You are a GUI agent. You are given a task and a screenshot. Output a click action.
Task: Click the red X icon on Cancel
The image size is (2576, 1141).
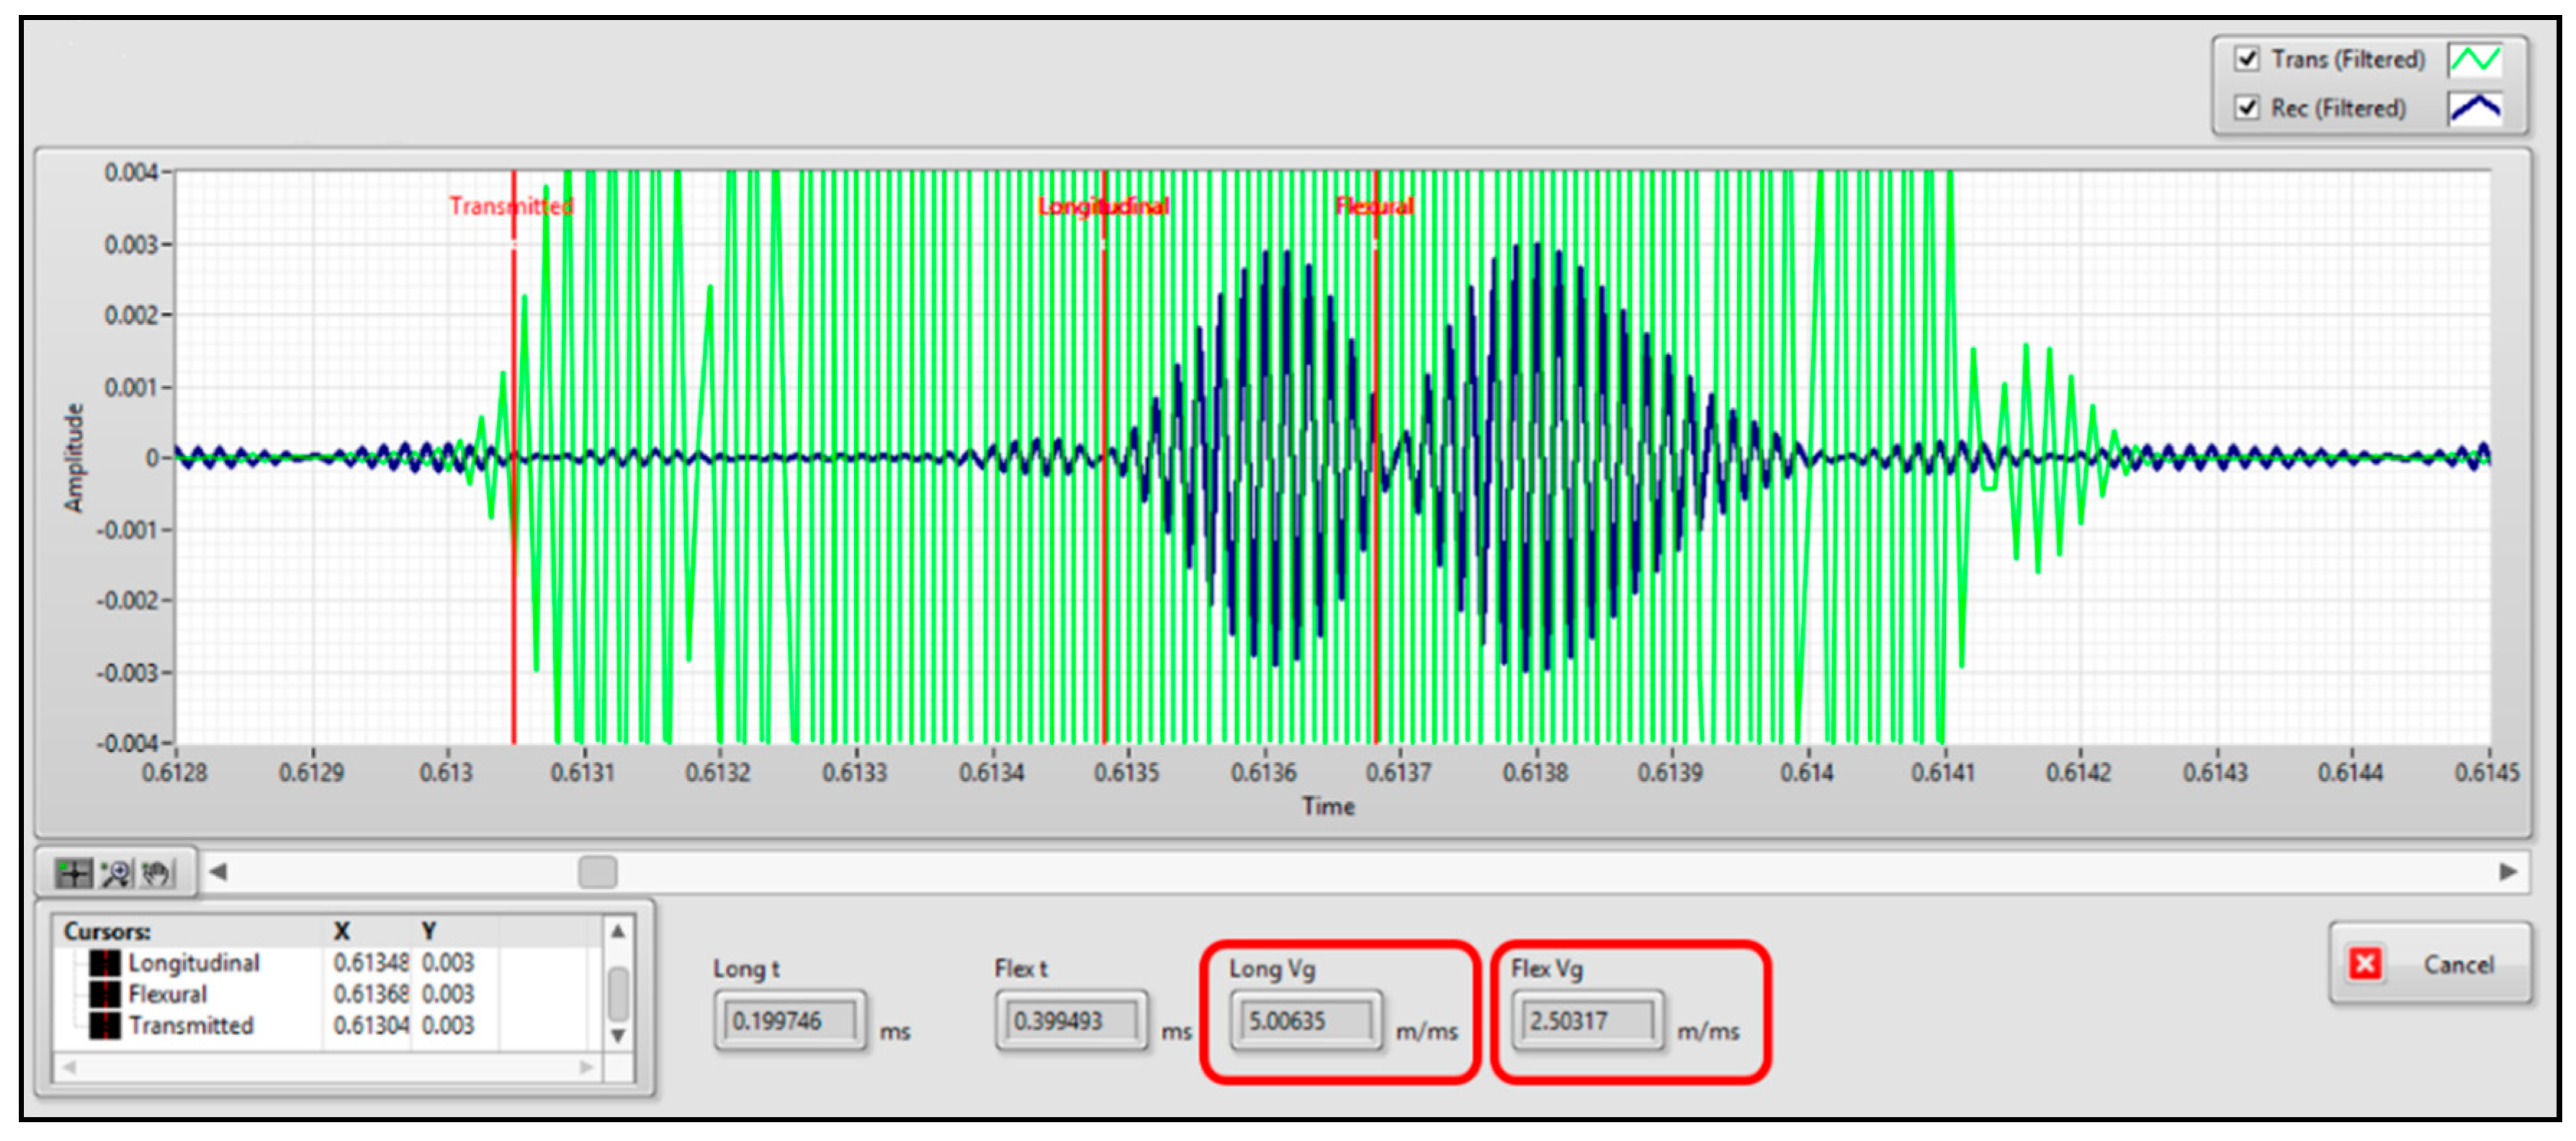[2365, 964]
